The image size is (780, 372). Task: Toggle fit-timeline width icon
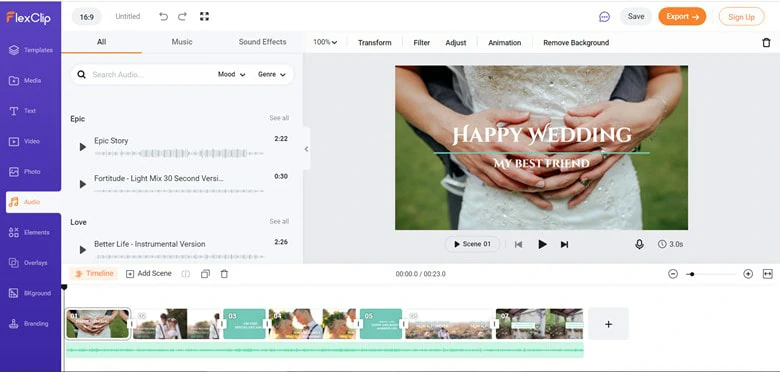(x=768, y=274)
